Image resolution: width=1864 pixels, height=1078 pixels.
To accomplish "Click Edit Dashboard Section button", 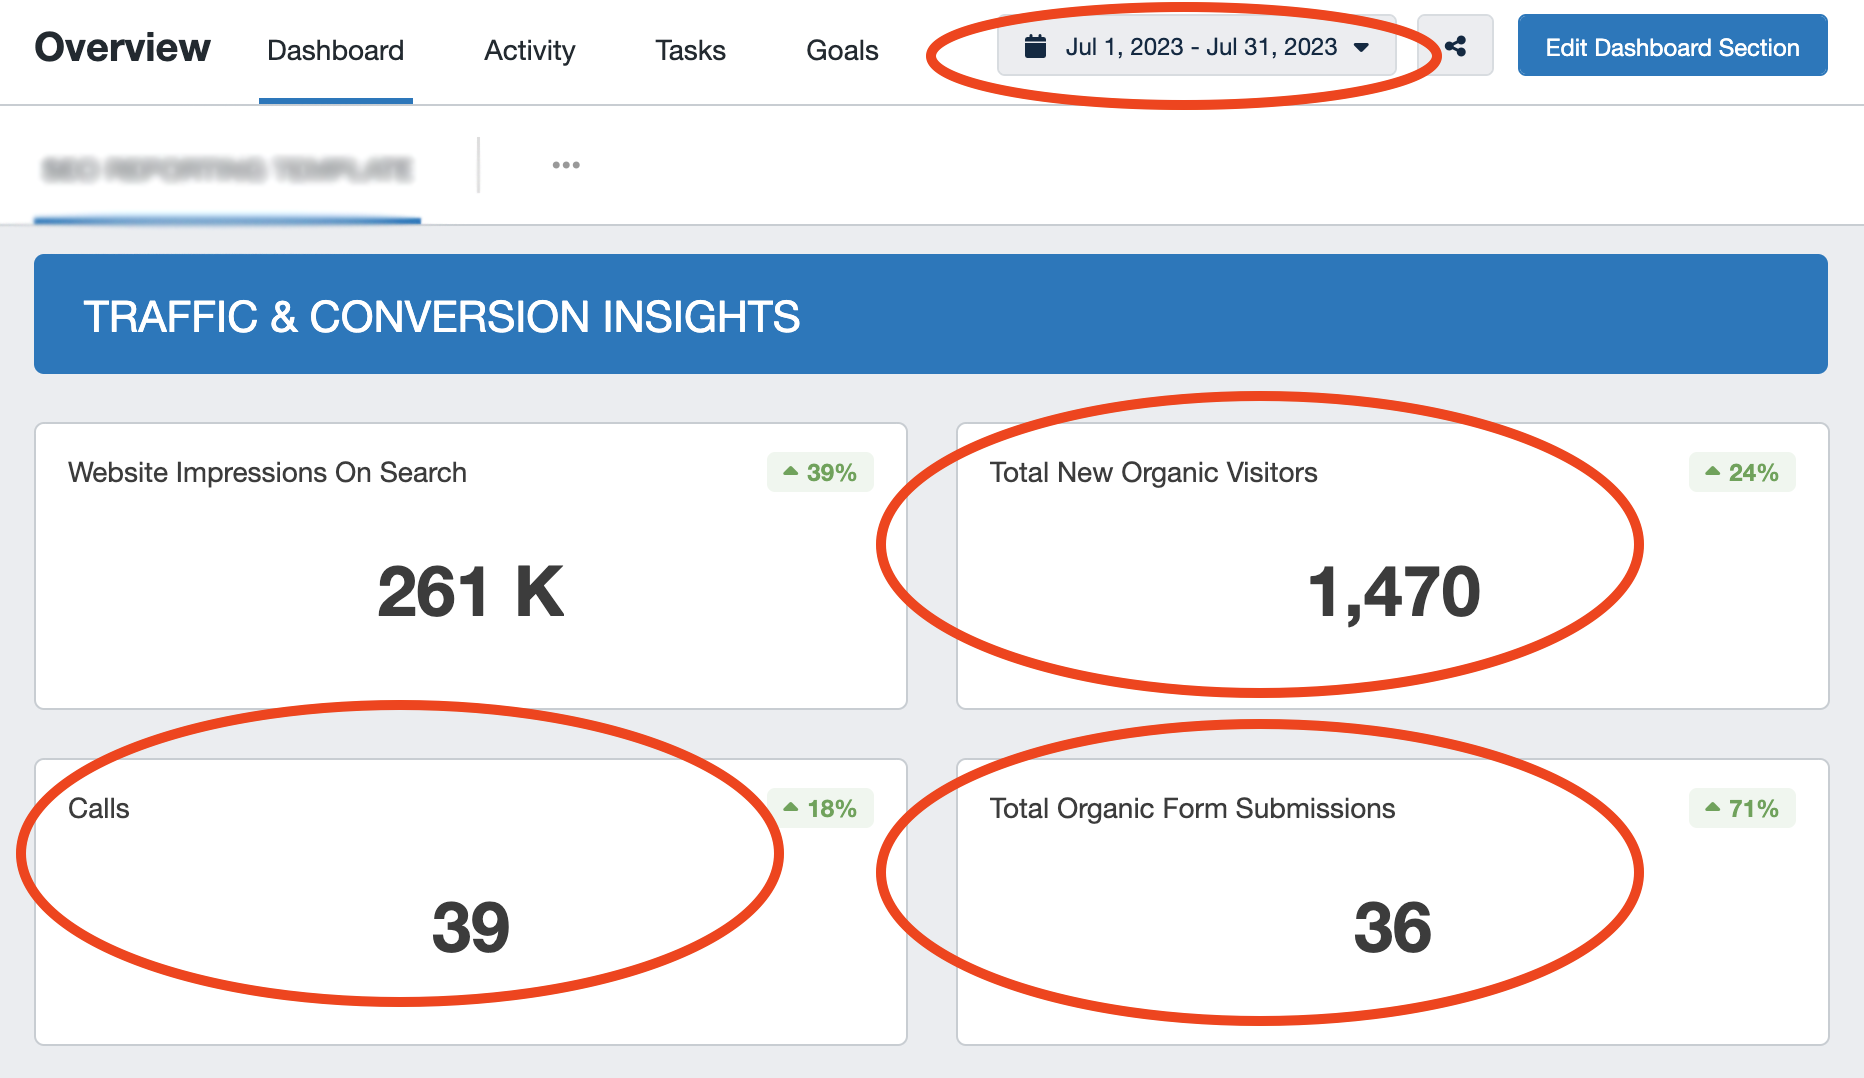I will [1671, 45].
